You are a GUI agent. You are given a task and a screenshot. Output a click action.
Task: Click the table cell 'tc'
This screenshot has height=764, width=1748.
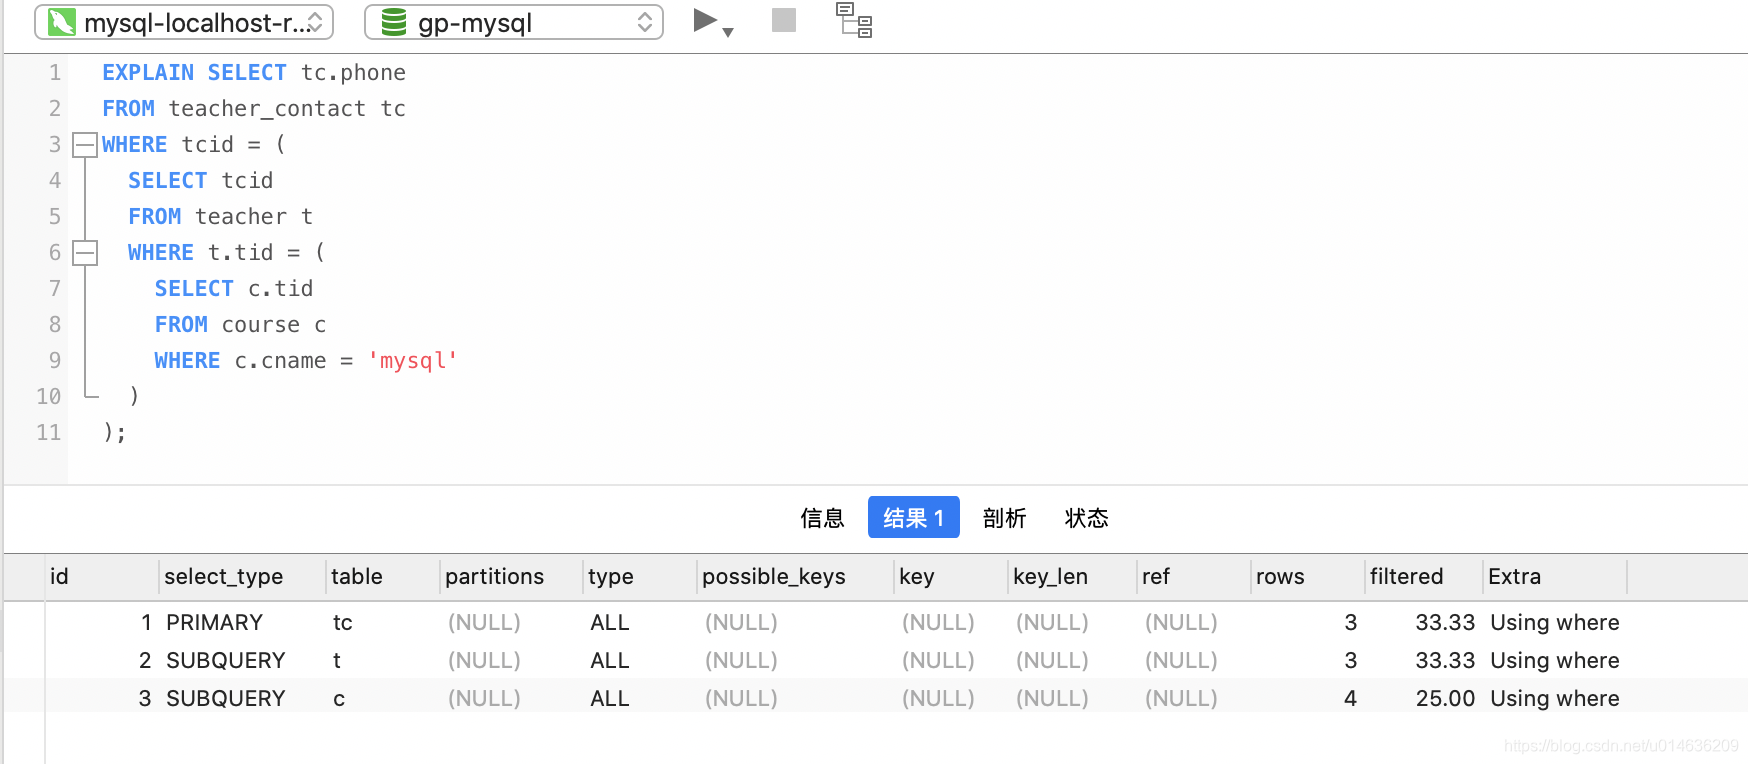point(342,623)
